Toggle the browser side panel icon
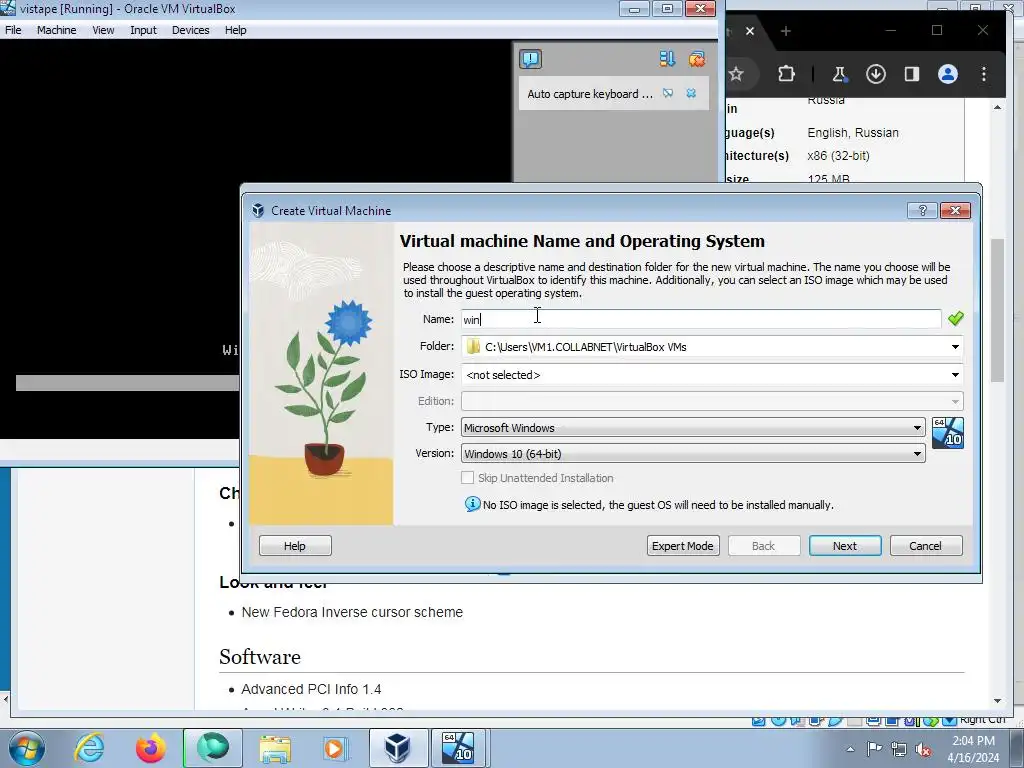1024x768 pixels. 912,74
